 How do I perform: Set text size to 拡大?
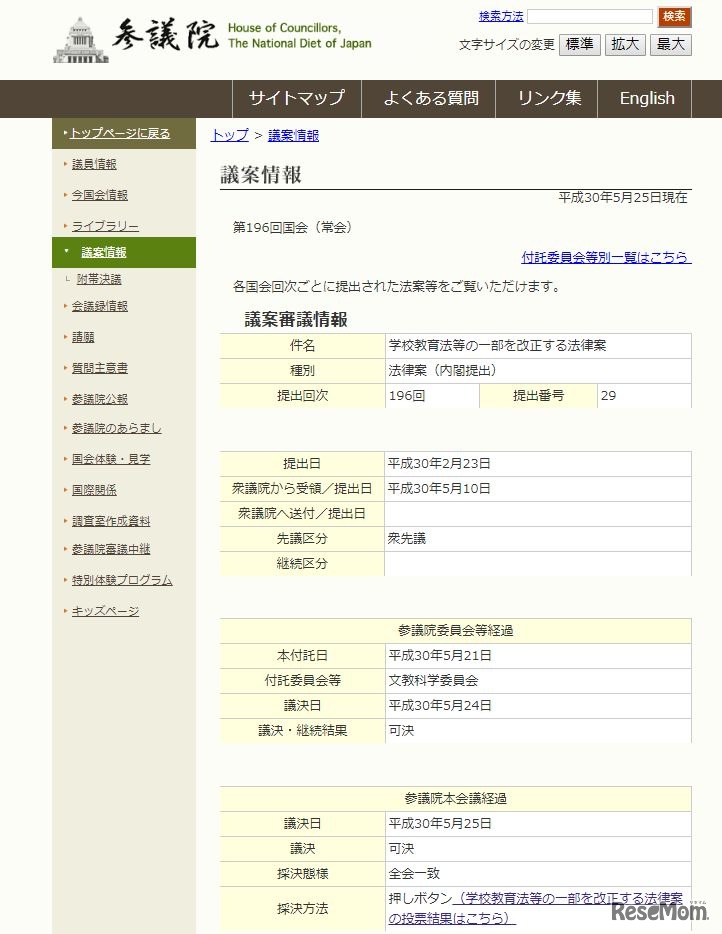click(625, 45)
